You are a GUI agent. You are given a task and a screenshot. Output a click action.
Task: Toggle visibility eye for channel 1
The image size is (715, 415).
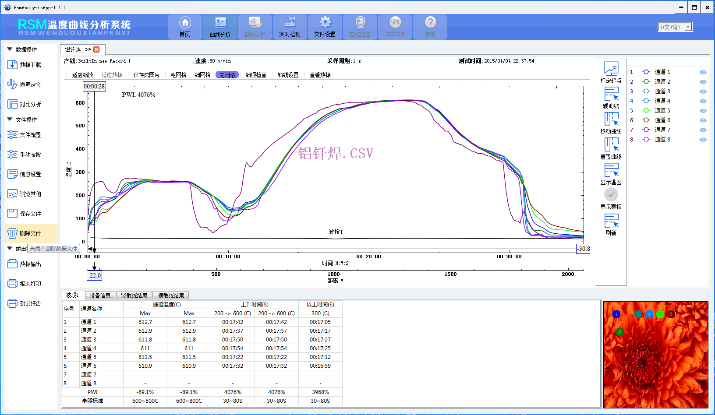pos(703,72)
